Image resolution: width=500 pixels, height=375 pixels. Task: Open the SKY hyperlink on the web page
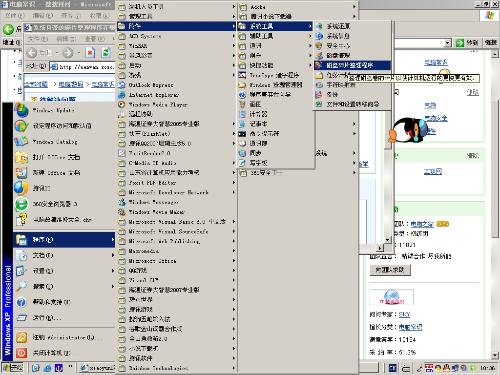click(x=404, y=314)
